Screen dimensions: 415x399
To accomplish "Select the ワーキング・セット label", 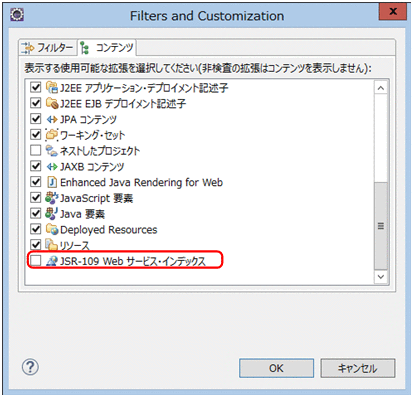I will point(92,135).
